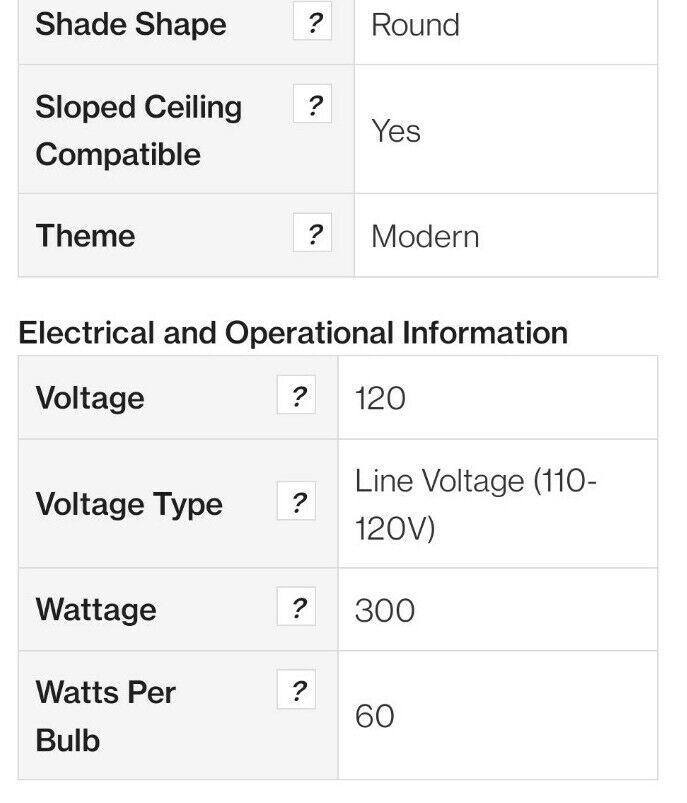Show help for the Theme attribute

point(313,233)
